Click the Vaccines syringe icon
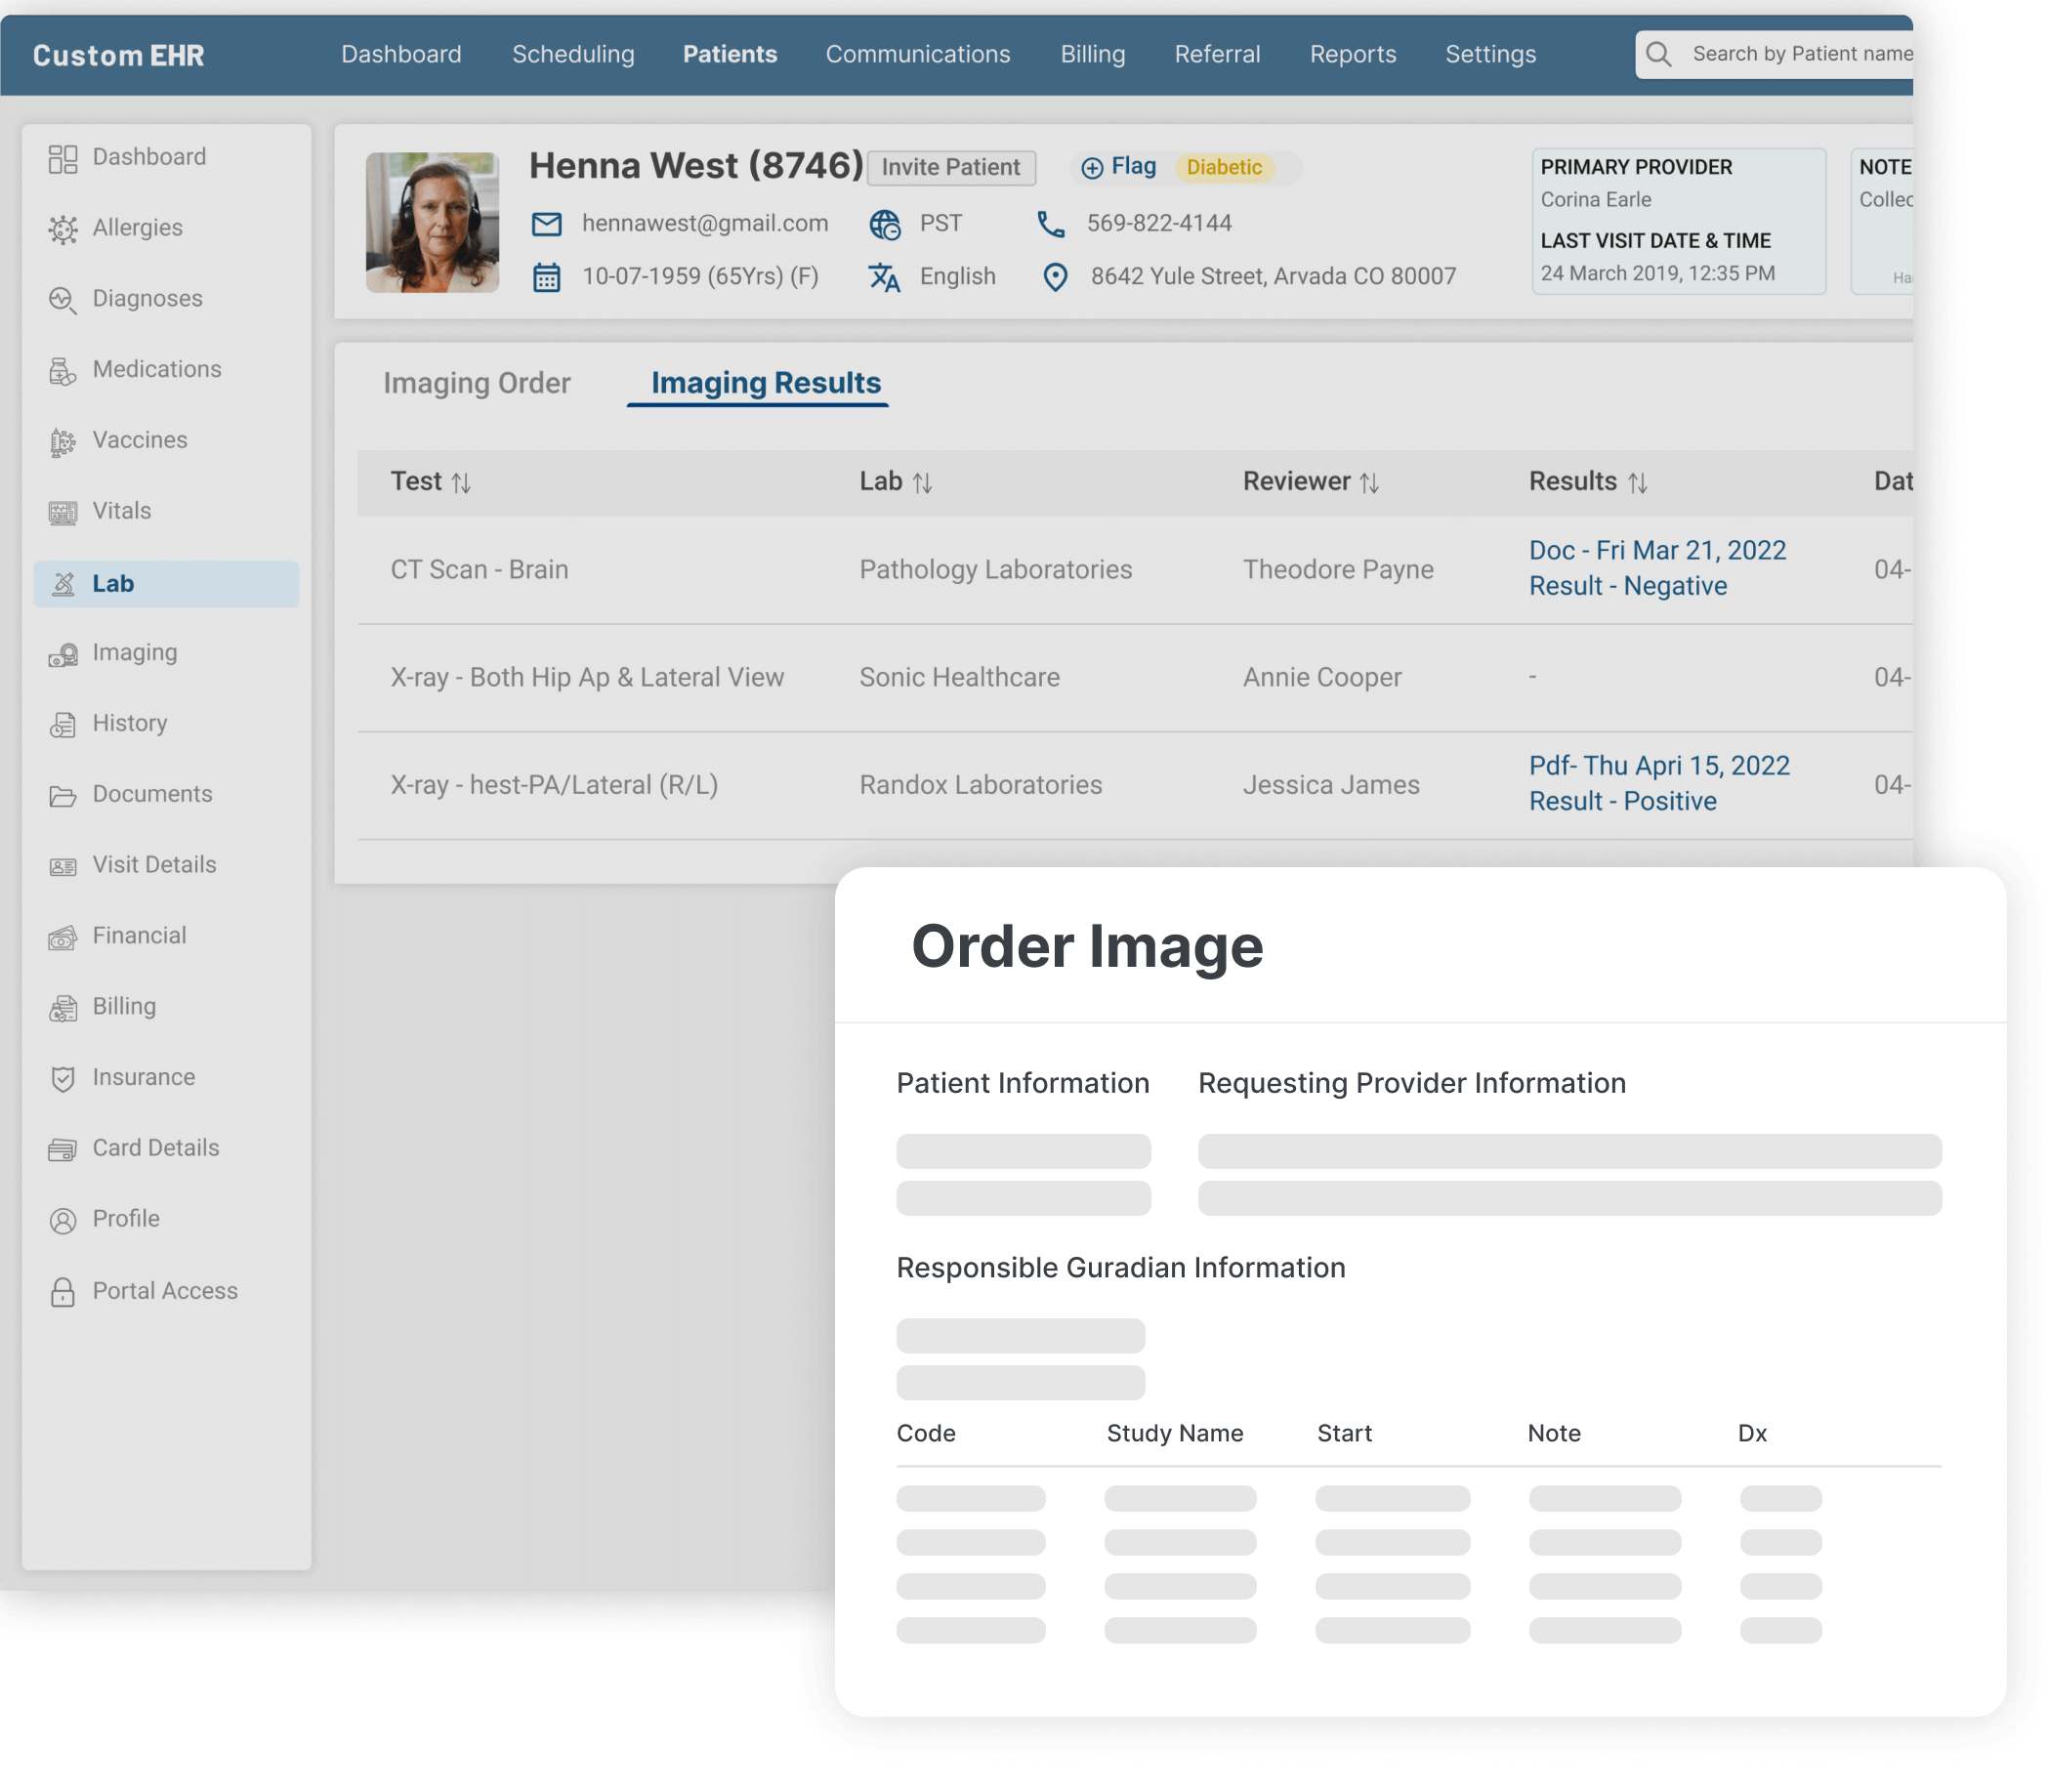The width and height of the screenshot is (2048, 1792). coord(62,440)
